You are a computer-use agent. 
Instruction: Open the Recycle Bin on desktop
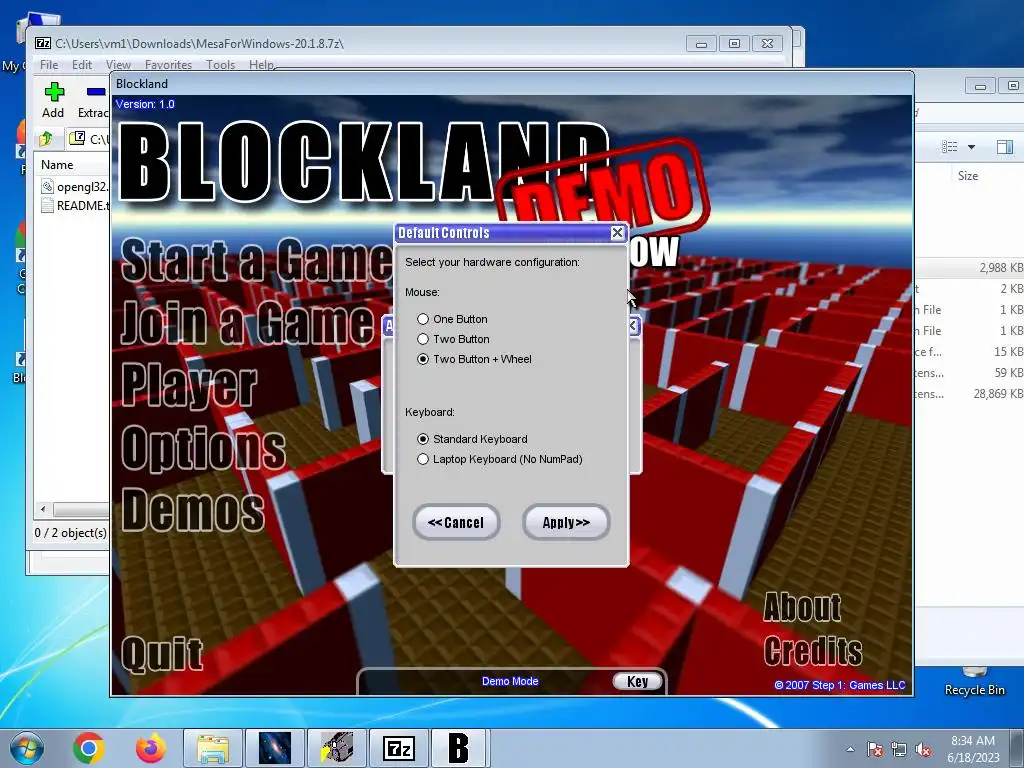point(974,682)
